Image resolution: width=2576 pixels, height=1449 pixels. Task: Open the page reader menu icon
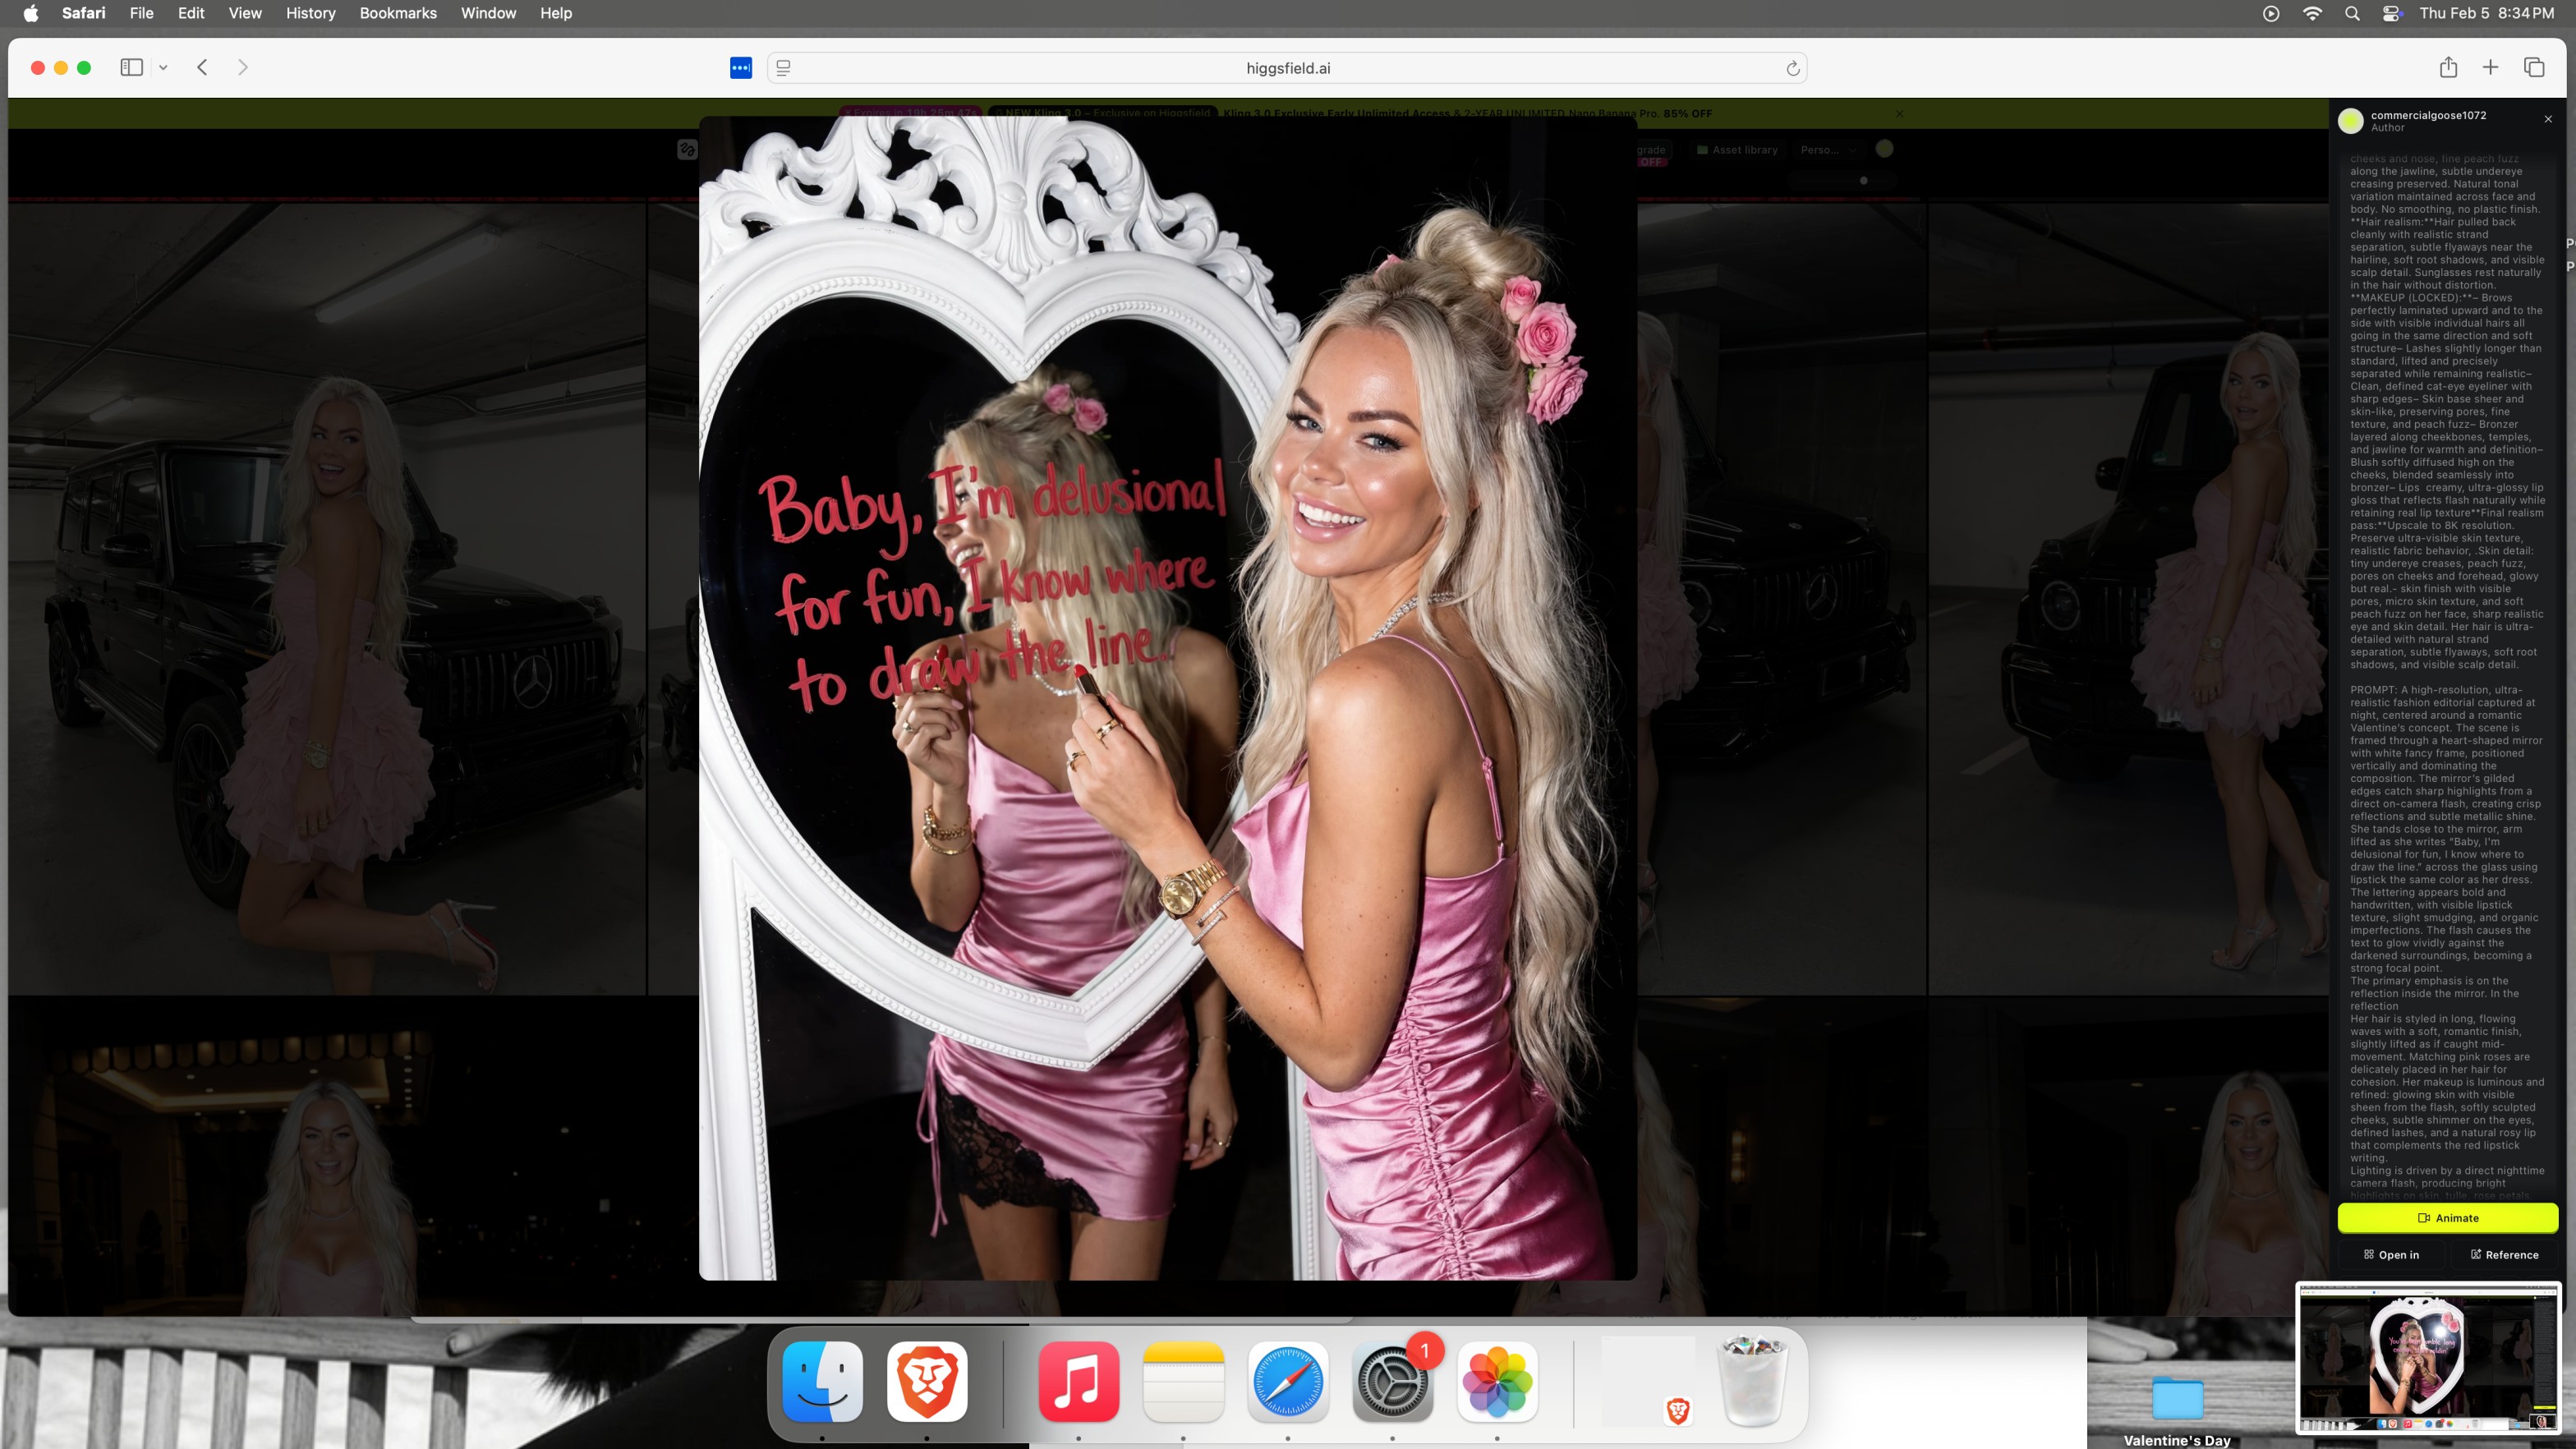[784, 68]
